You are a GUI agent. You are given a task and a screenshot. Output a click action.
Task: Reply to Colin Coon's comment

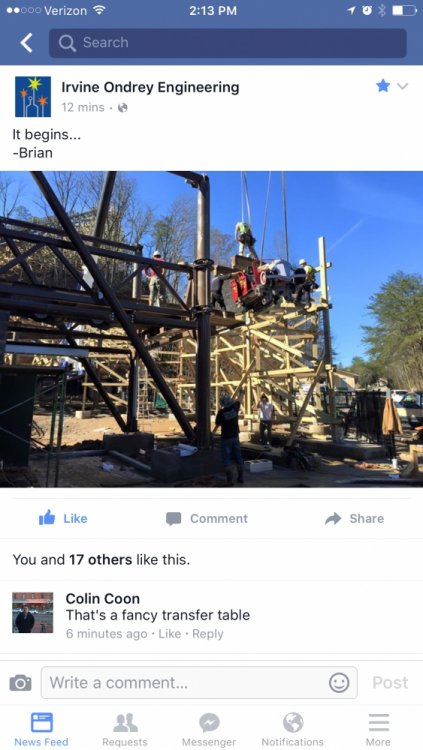tap(208, 634)
